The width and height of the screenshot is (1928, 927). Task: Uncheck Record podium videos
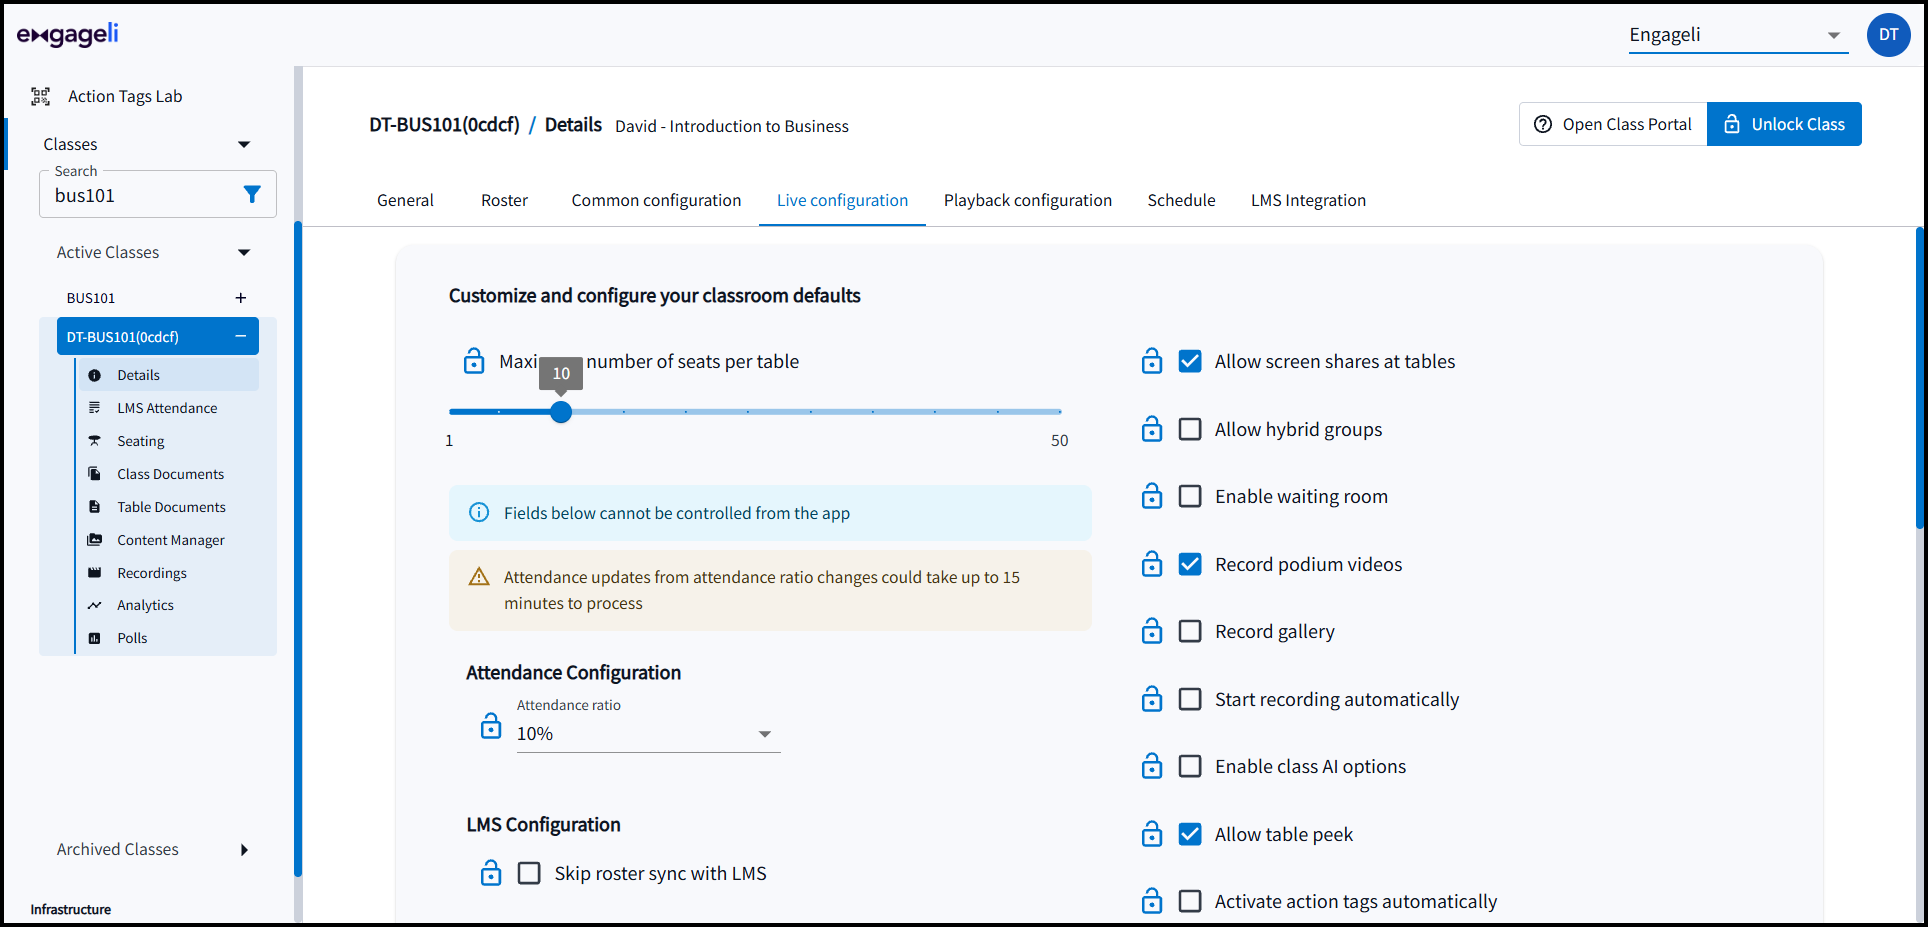click(x=1190, y=564)
